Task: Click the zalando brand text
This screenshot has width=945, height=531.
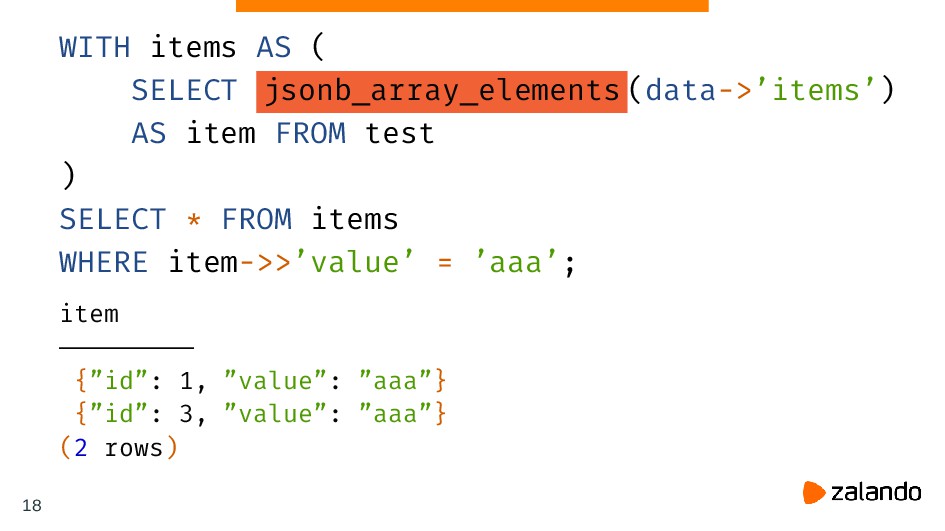Action: (x=876, y=492)
